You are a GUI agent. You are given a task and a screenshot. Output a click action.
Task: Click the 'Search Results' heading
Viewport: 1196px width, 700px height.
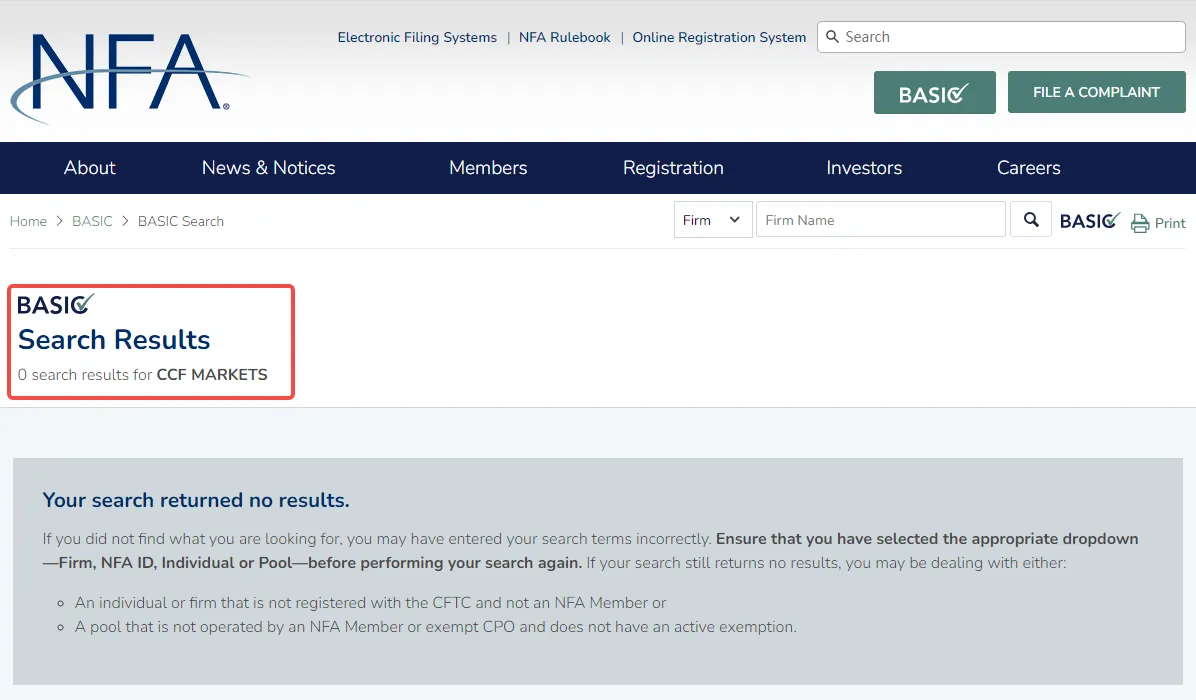click(114, 340)
